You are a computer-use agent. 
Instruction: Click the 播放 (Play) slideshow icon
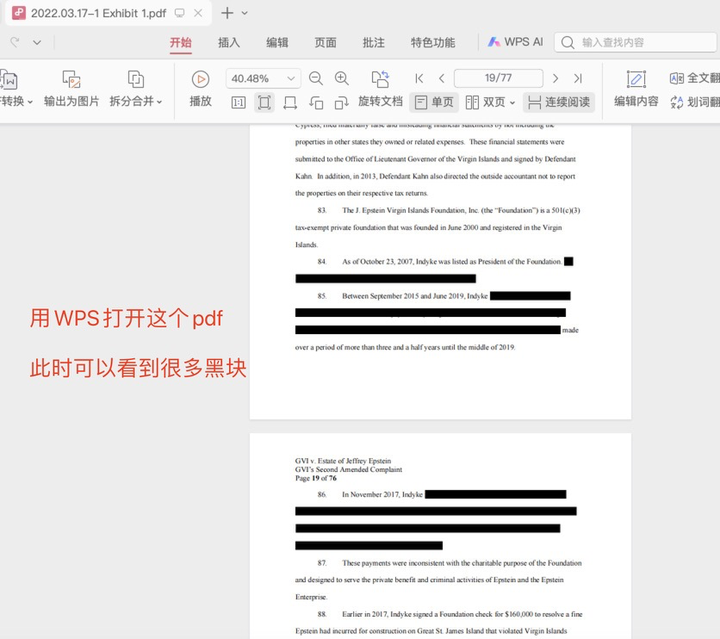point(200,79)
